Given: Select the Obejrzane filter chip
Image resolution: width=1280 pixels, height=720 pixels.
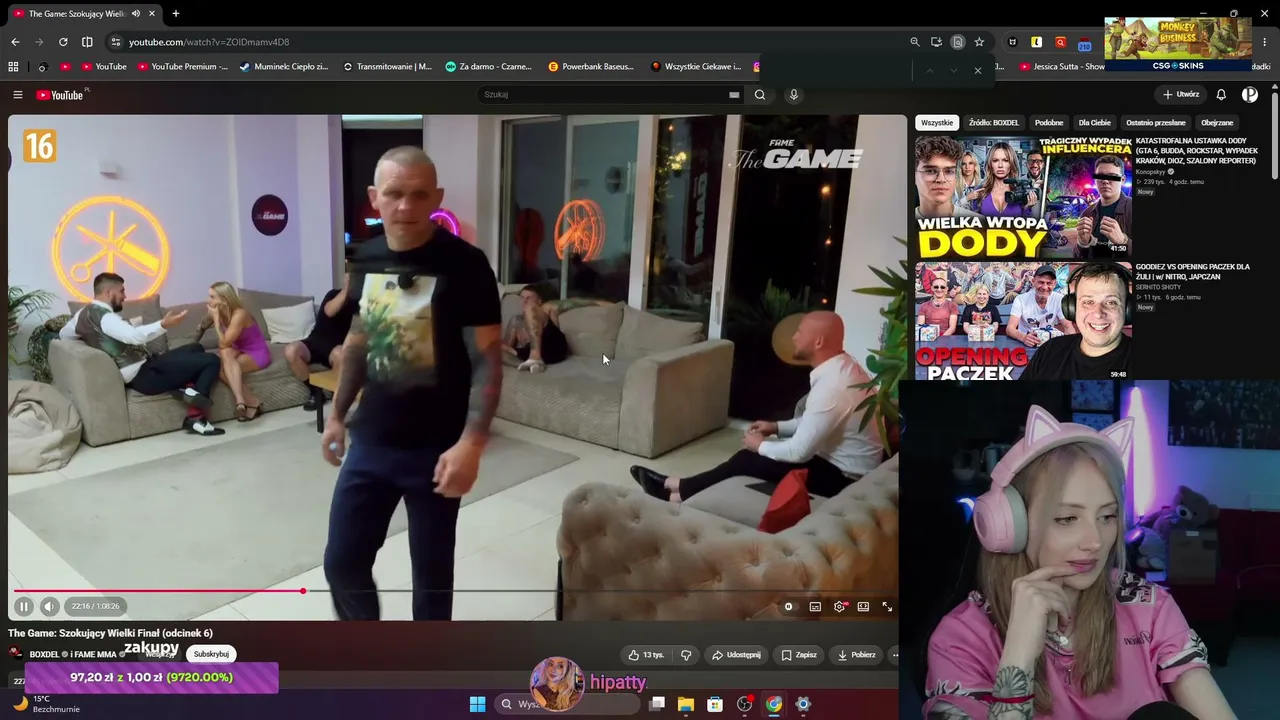Looking at the screenshot, I should pyautogui.click(x=1217, y=123).
